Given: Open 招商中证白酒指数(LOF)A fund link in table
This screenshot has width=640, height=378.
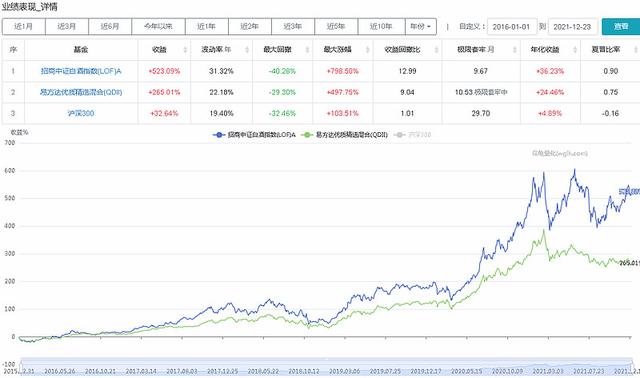Looking at the screenshot, I should pos(81,71).
